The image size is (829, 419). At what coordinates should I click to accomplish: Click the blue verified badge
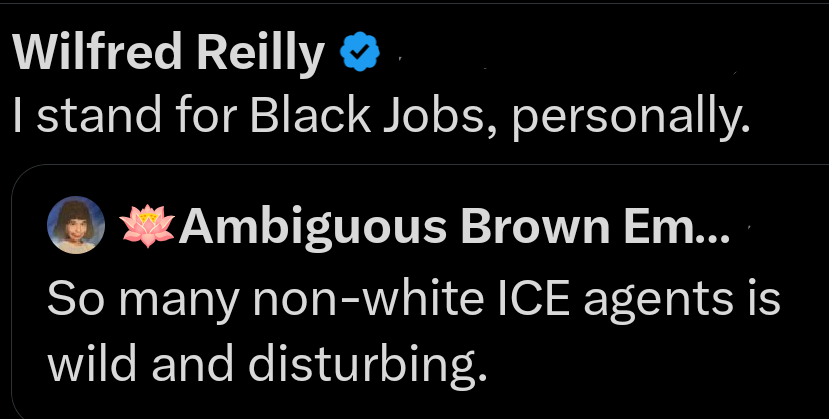click(x=361, y=53)
